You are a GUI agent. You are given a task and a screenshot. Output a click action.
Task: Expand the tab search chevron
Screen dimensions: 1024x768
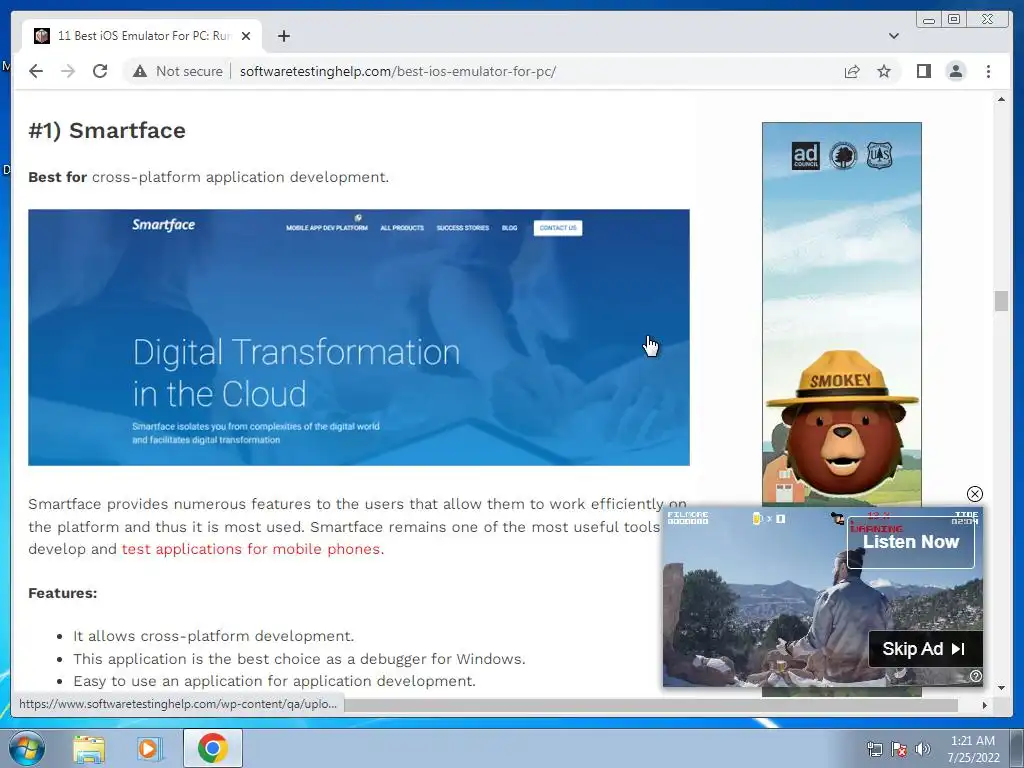[893, 36]
